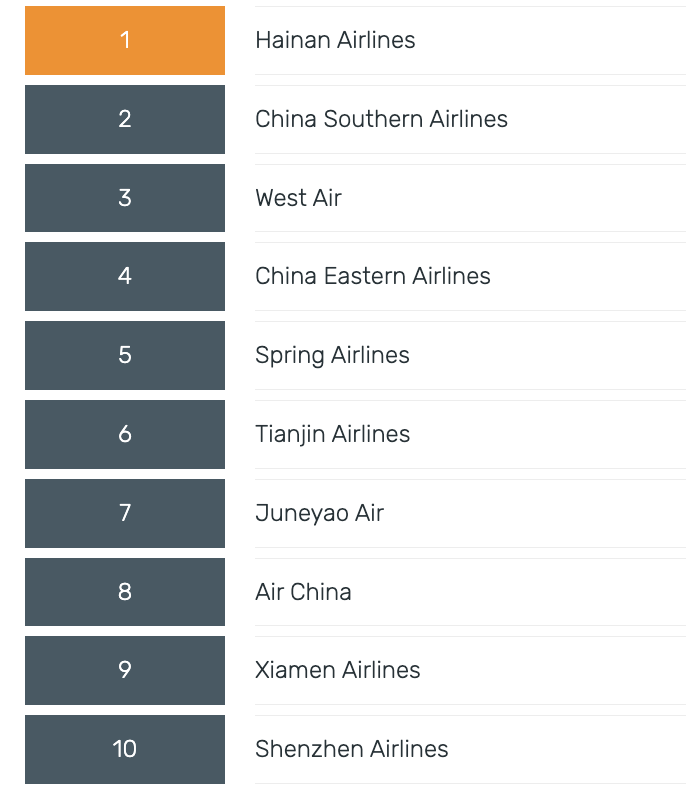Select the West Air entry
The width and height of the screenshot is (686, 802).
[298, 198]
